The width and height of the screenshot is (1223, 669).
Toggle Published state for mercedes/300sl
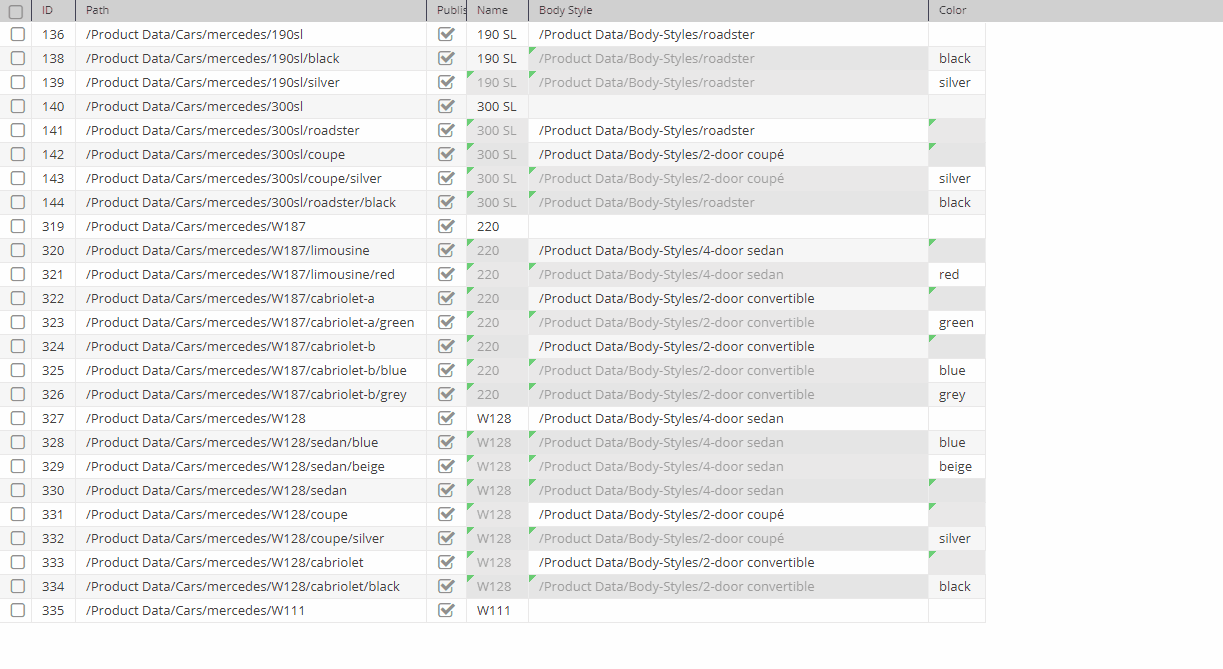point(446,106)
